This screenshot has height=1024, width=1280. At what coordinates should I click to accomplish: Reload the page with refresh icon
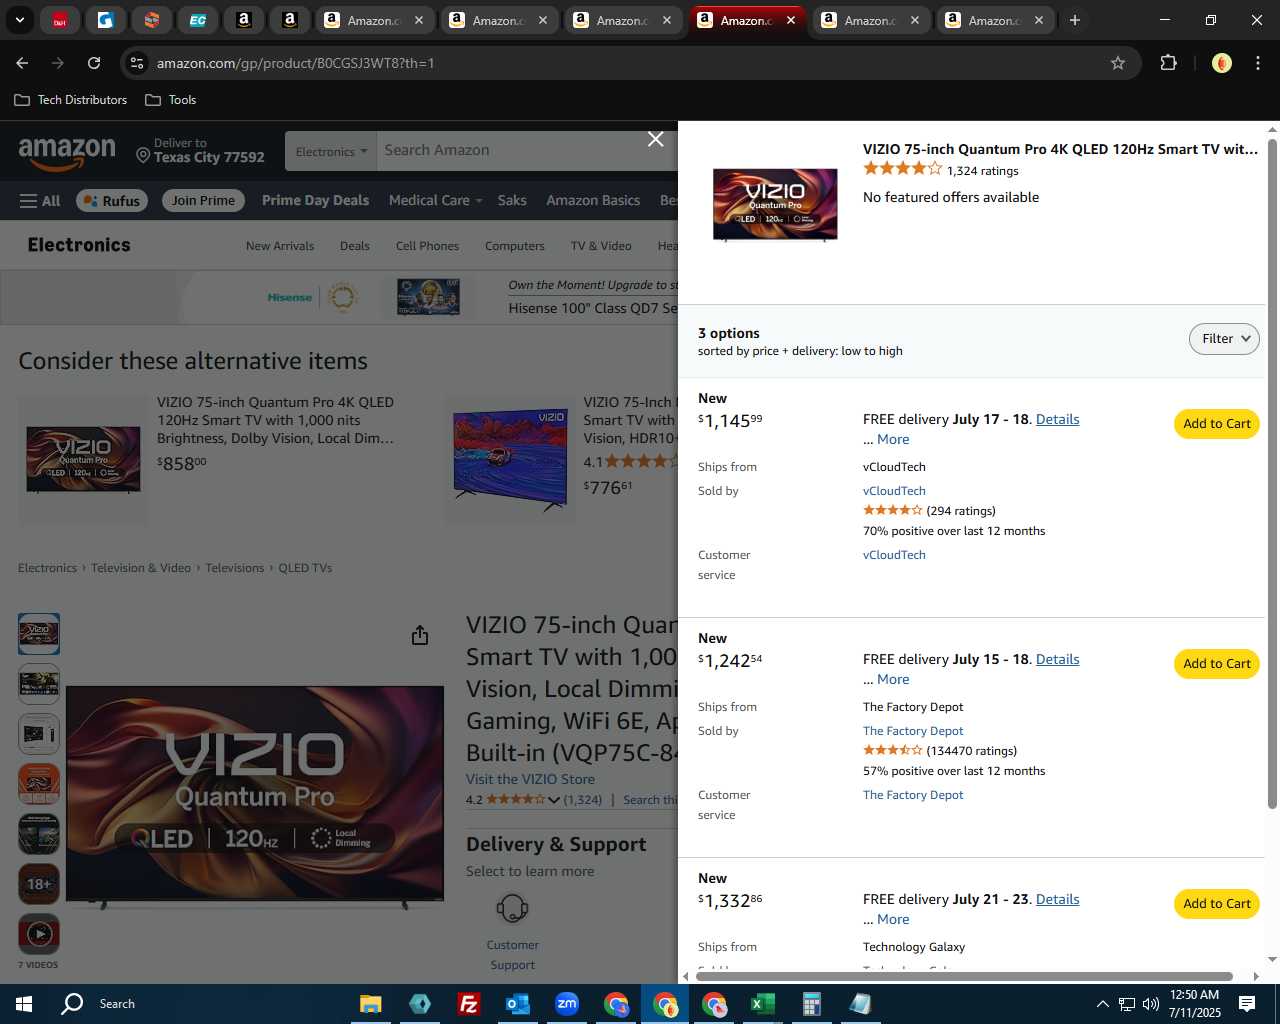(x=94, y=63)
